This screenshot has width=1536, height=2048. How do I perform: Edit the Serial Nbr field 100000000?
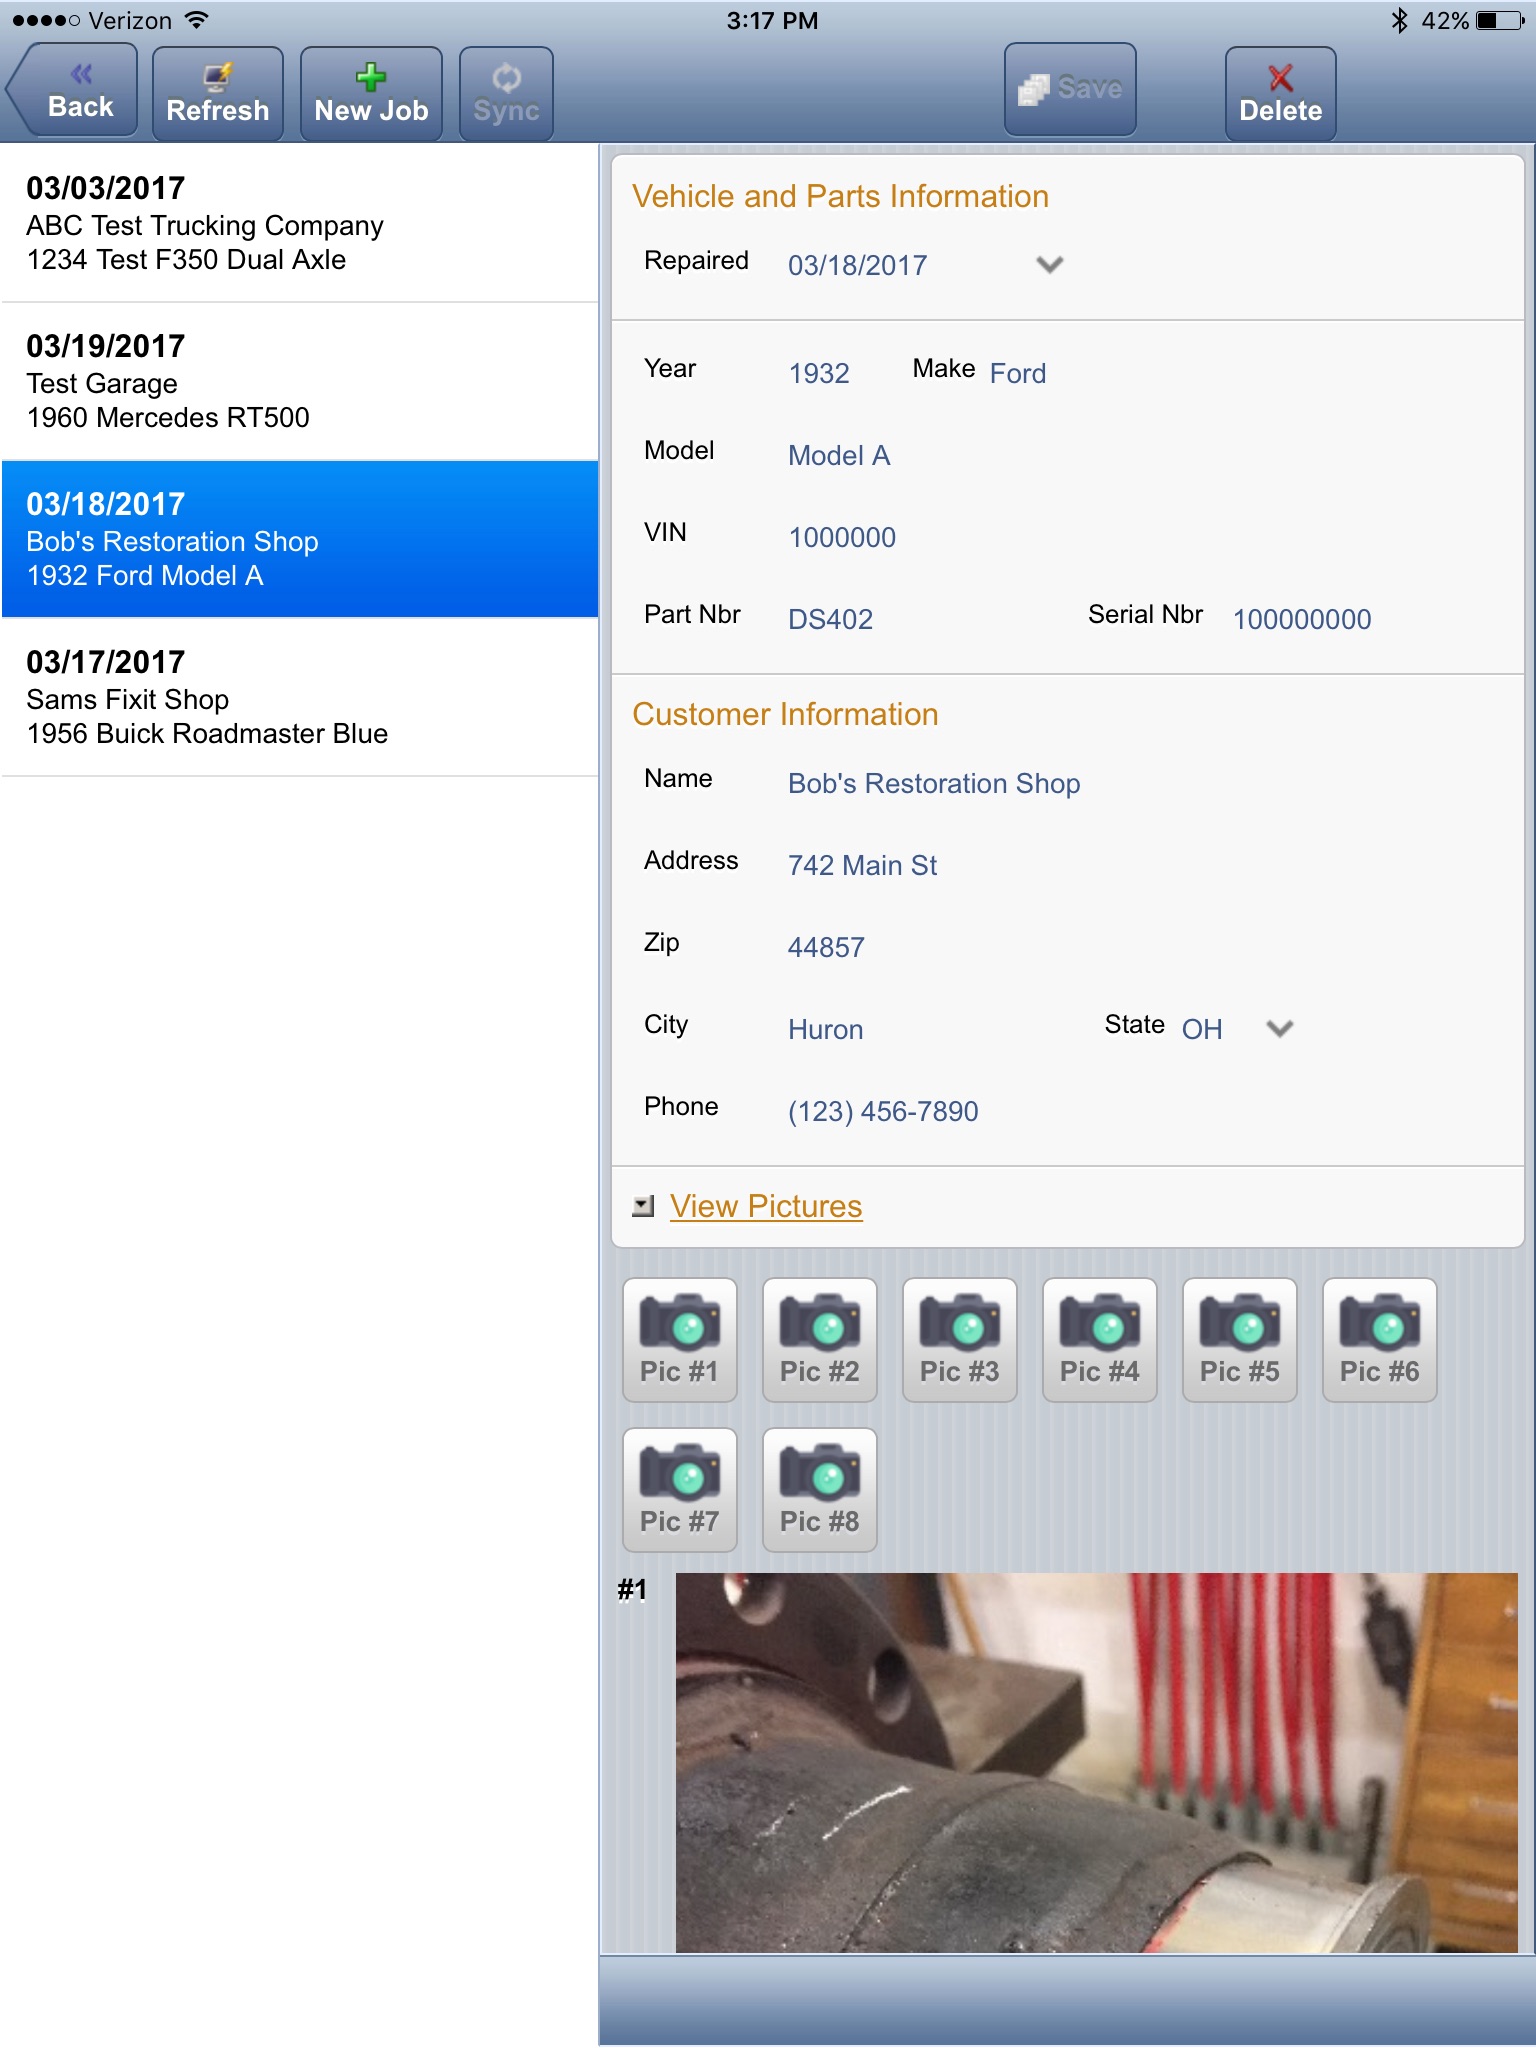(1302, 619)
